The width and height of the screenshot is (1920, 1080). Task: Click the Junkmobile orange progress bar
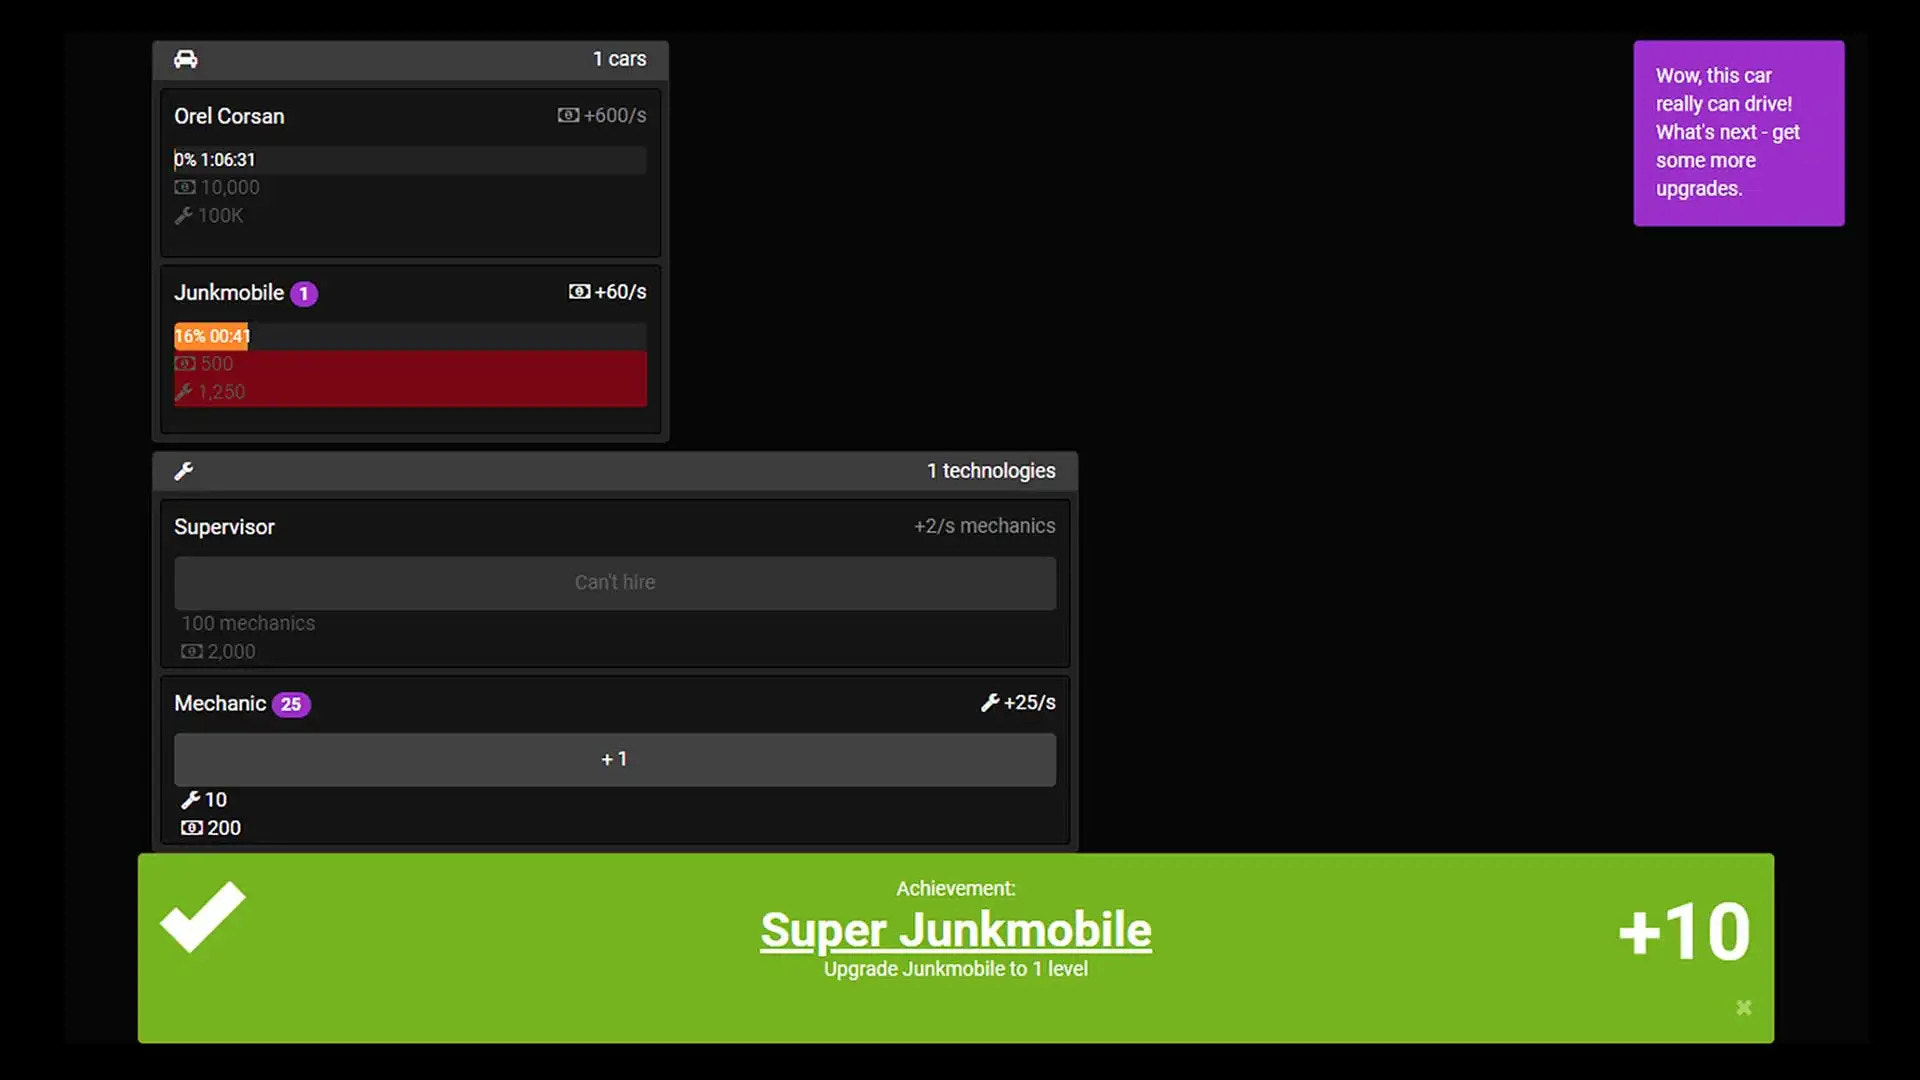[212, 336]
